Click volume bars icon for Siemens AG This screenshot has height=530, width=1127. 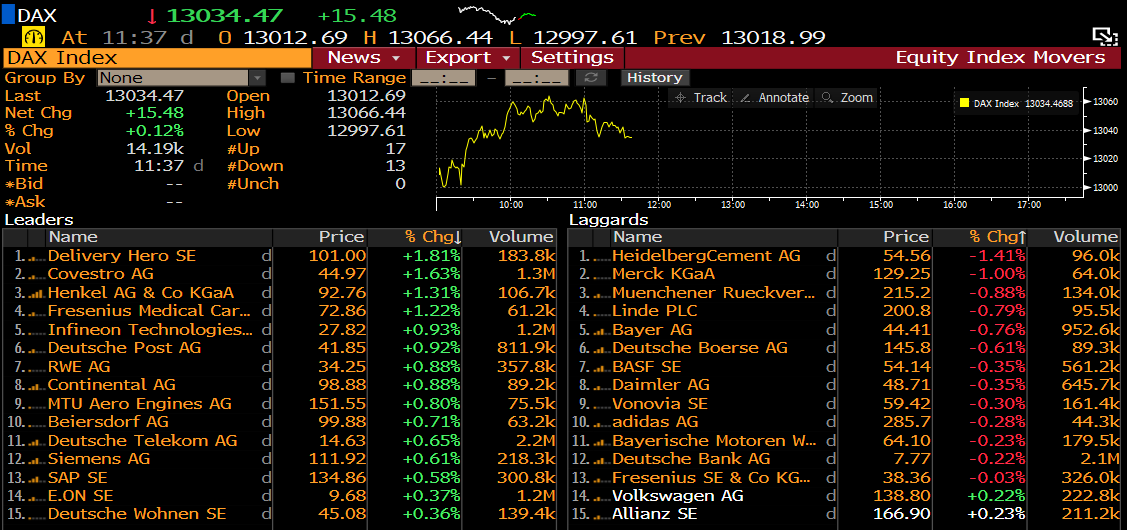(x=37, y=460)
